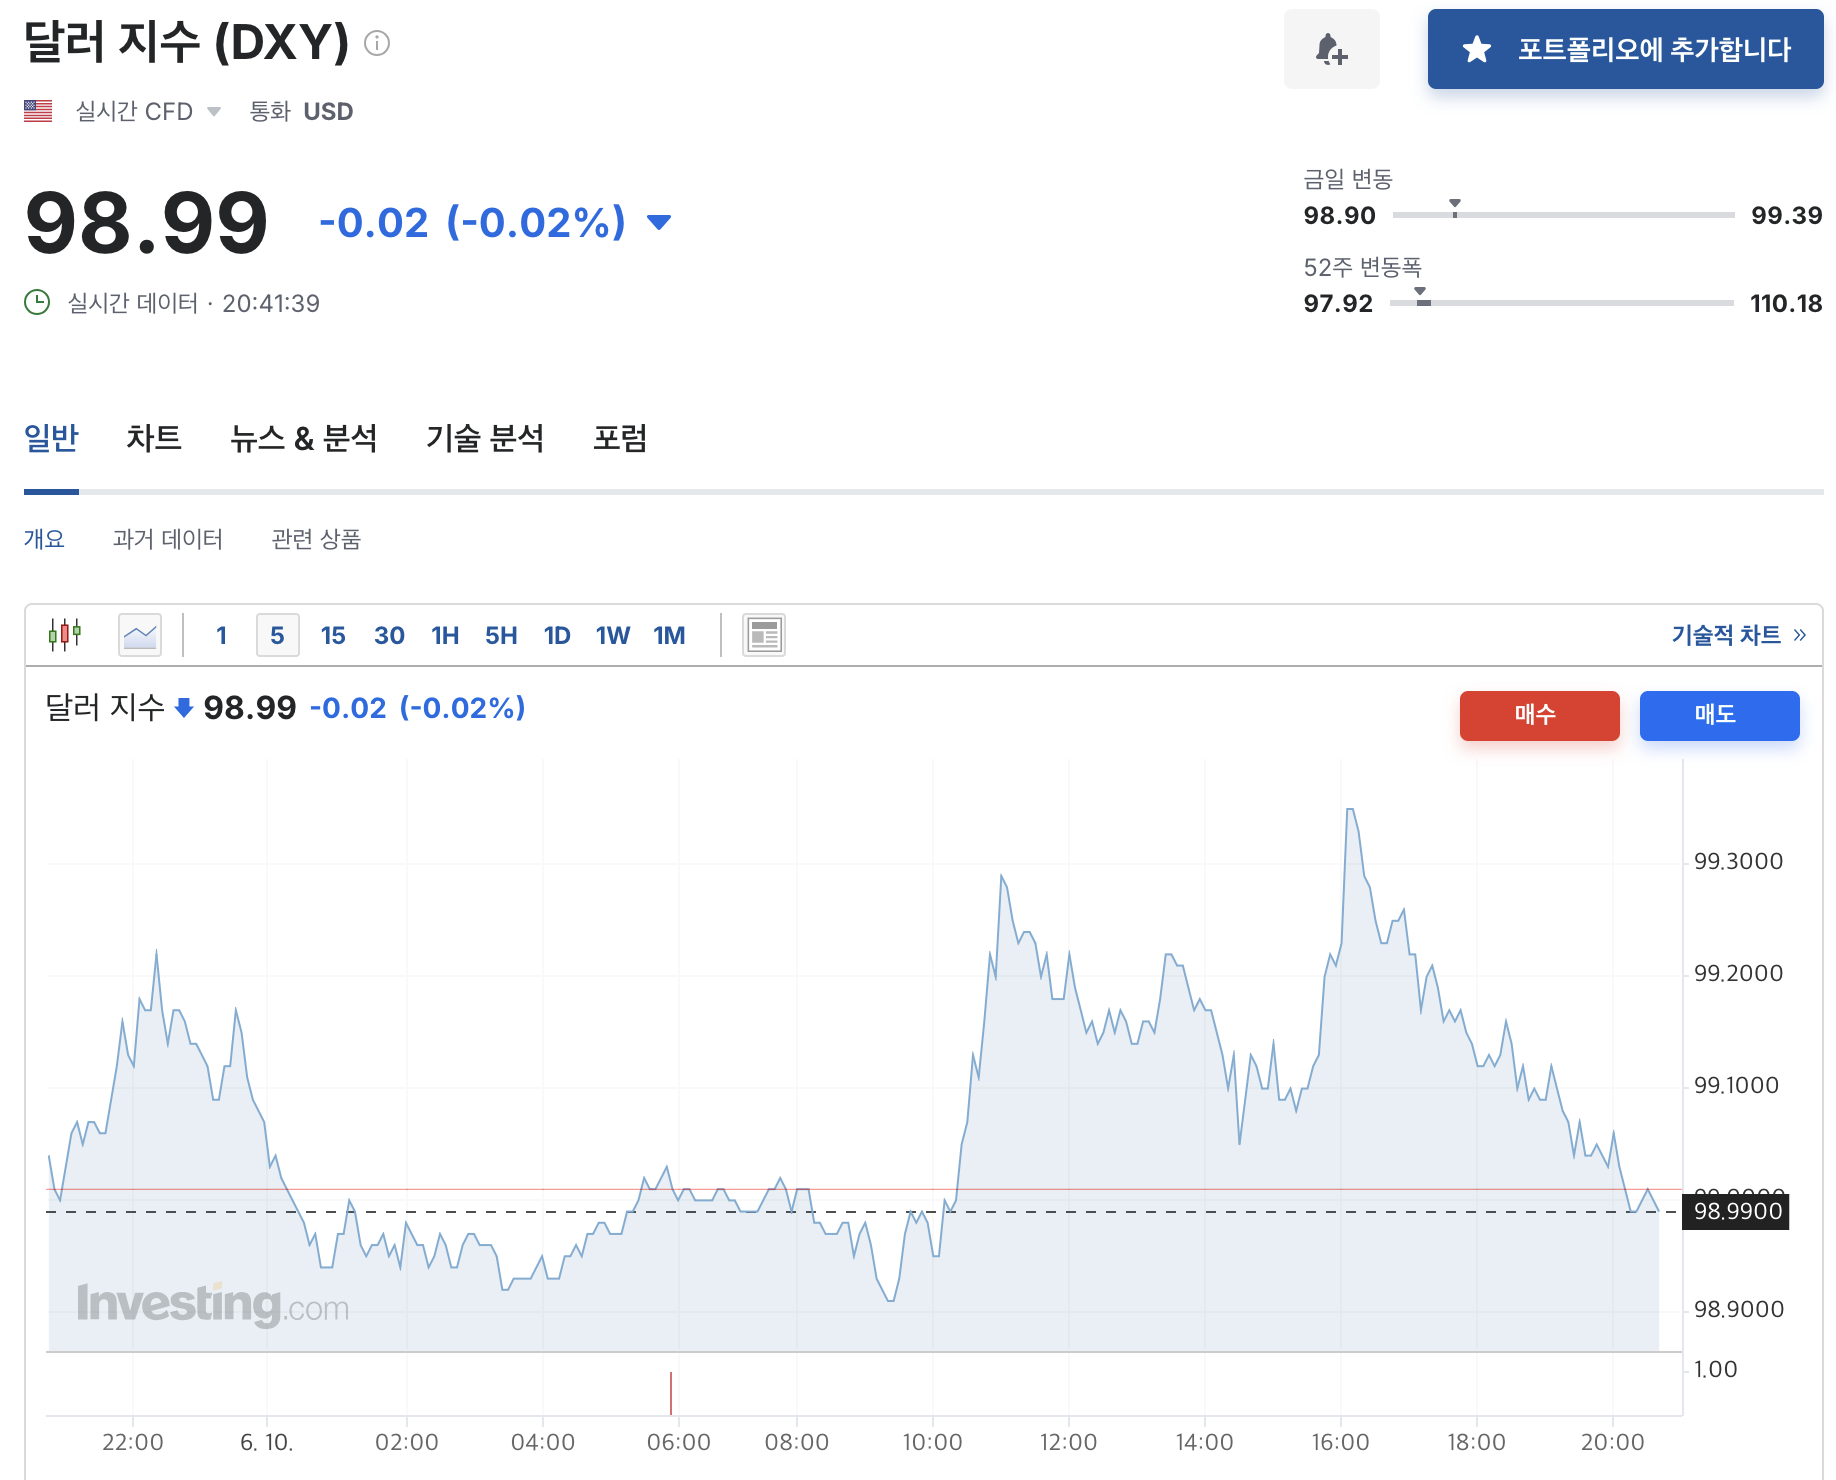The image size is (1836, 1480).
Task: Set chart interval to 30 minutes
Action: [389, 635]
